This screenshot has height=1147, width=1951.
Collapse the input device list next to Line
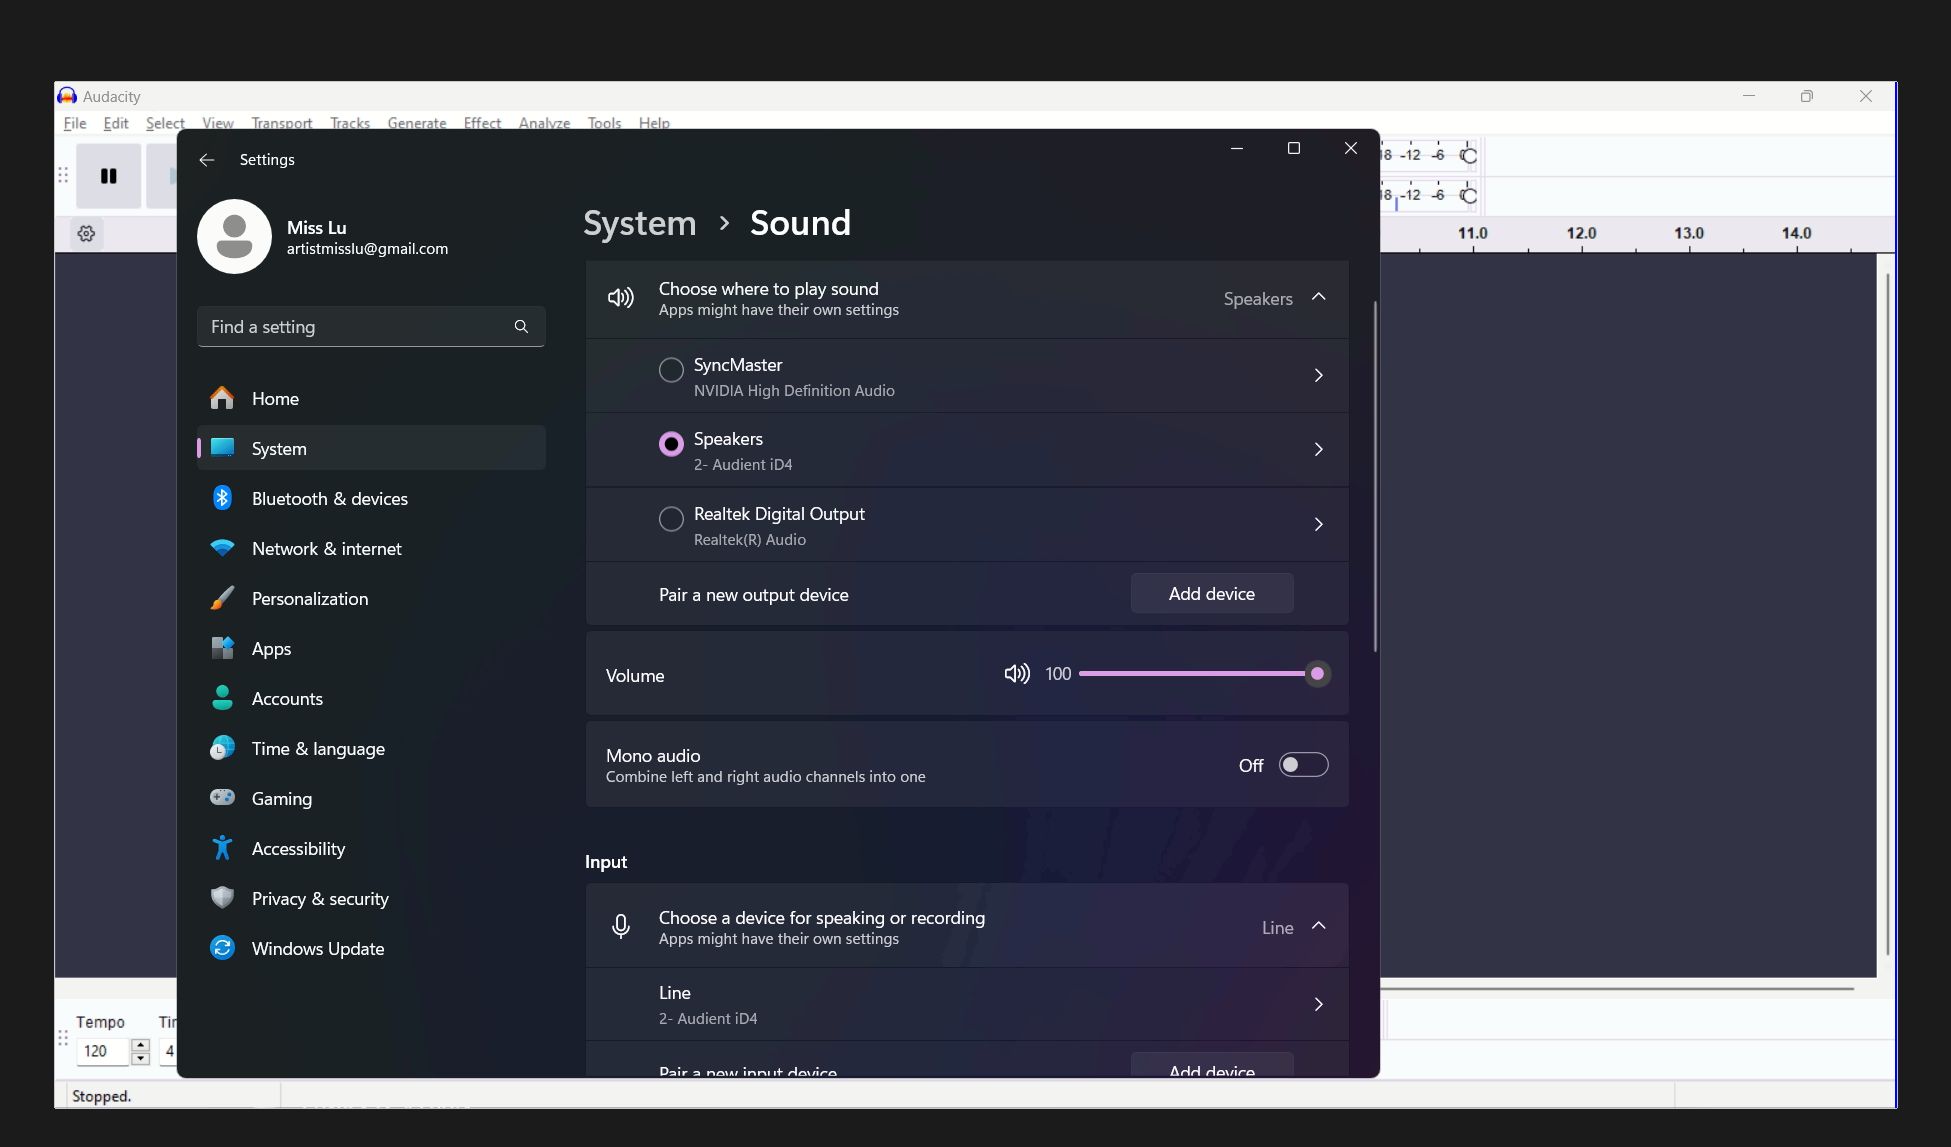1318,926
